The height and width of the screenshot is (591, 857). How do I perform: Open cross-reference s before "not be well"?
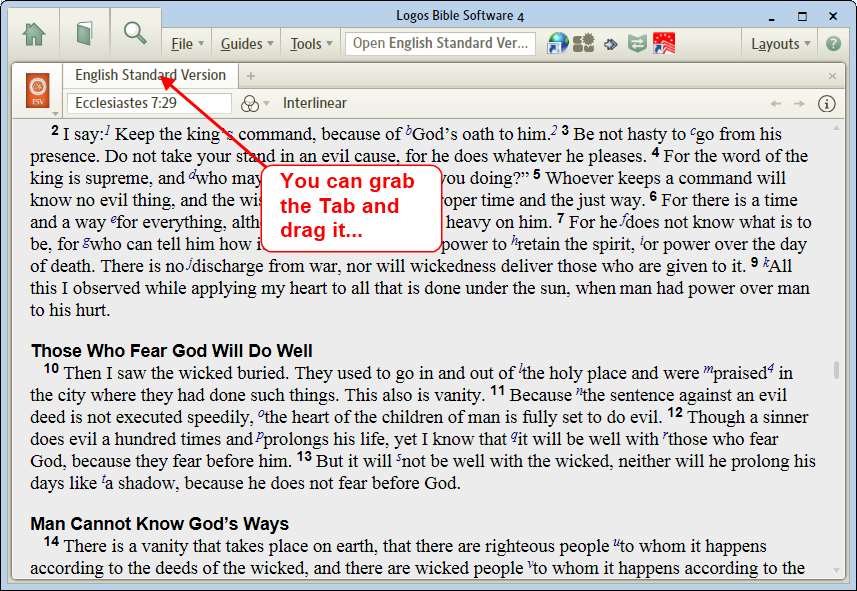point(399,458)
